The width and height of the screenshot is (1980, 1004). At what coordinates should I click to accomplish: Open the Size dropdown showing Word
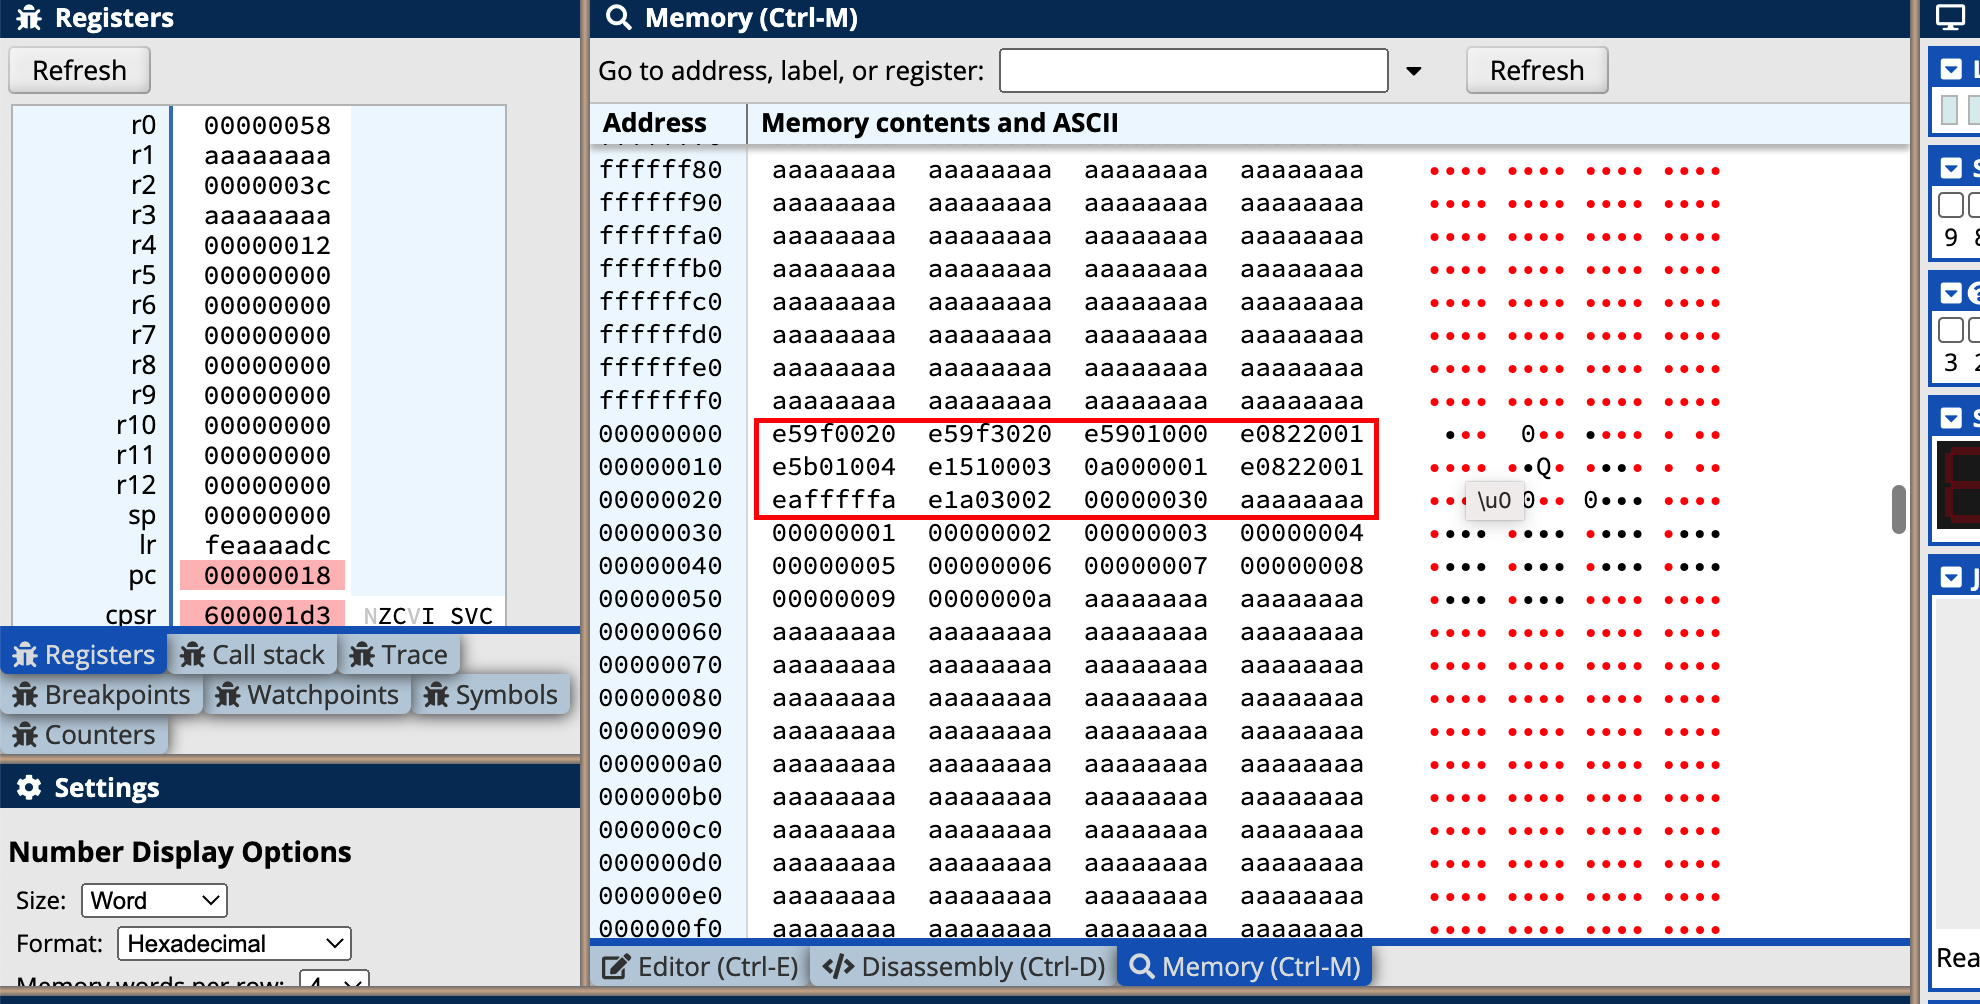click(155, 900)
